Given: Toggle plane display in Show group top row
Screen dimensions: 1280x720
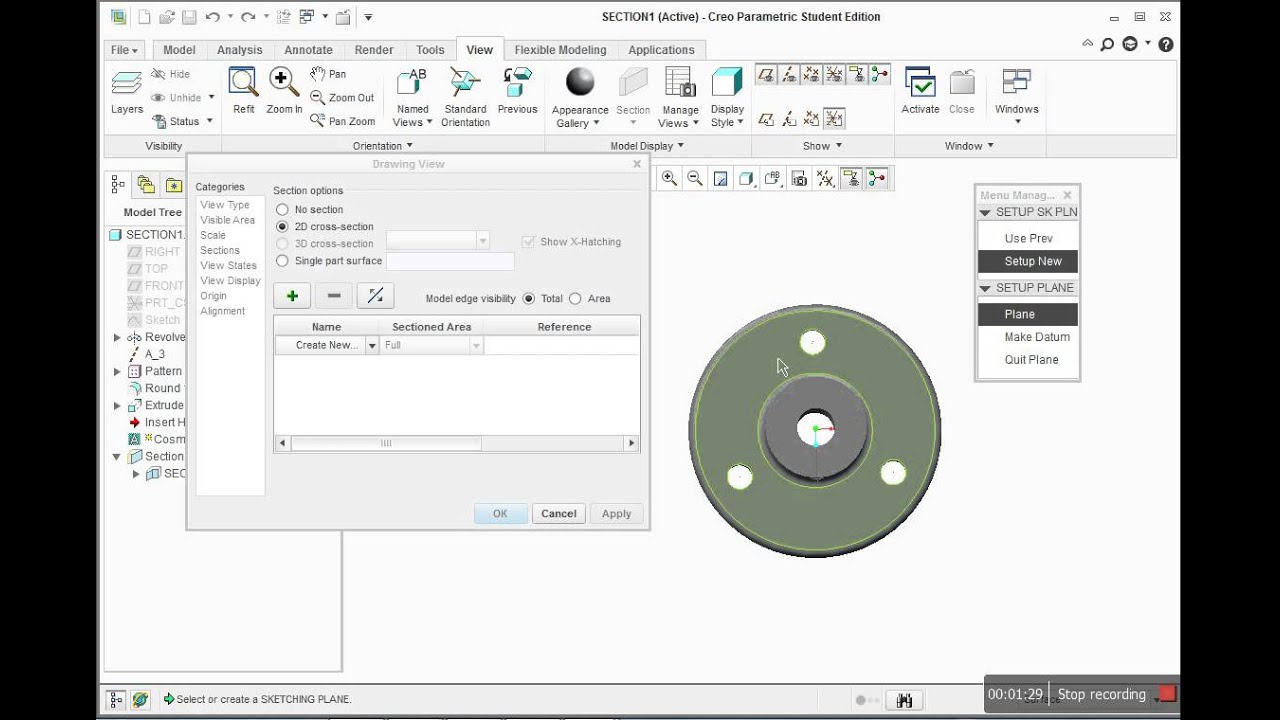Looking at the screenshot, I should 766,74.
